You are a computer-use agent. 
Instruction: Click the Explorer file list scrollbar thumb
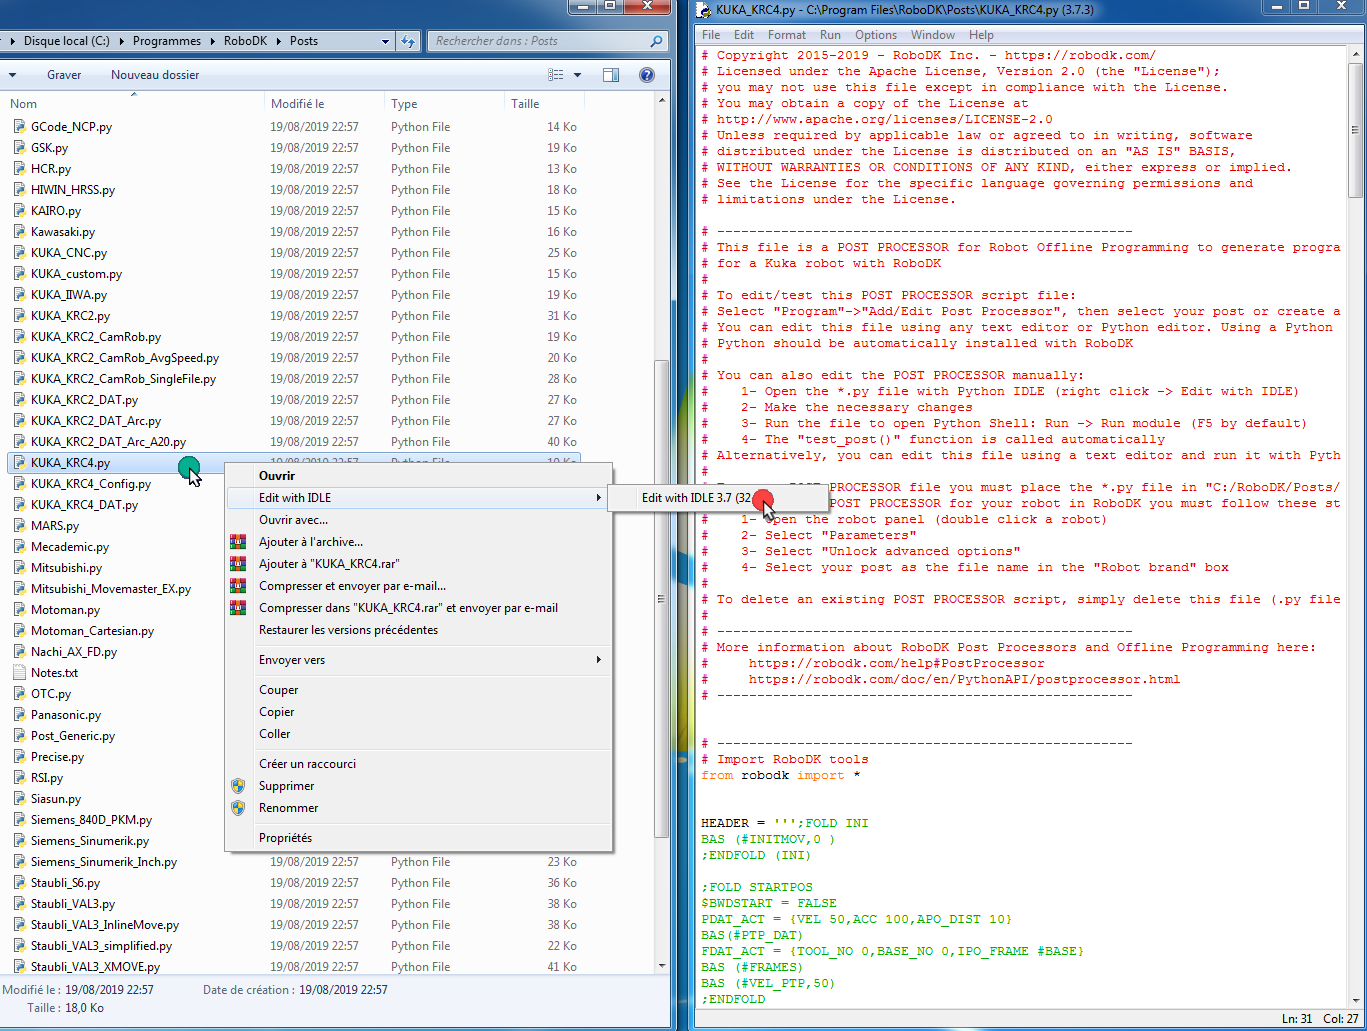(x=661, y=598)
